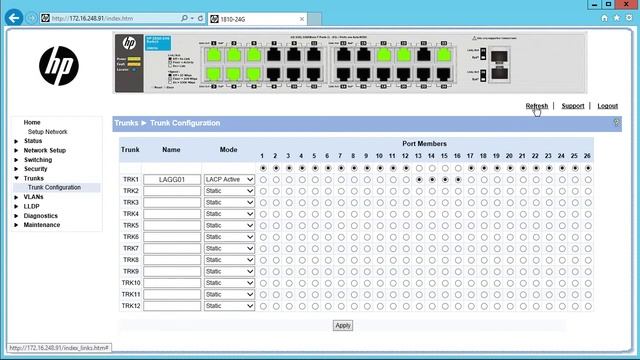Close the 1810-24G browser tab

(302, 19)
